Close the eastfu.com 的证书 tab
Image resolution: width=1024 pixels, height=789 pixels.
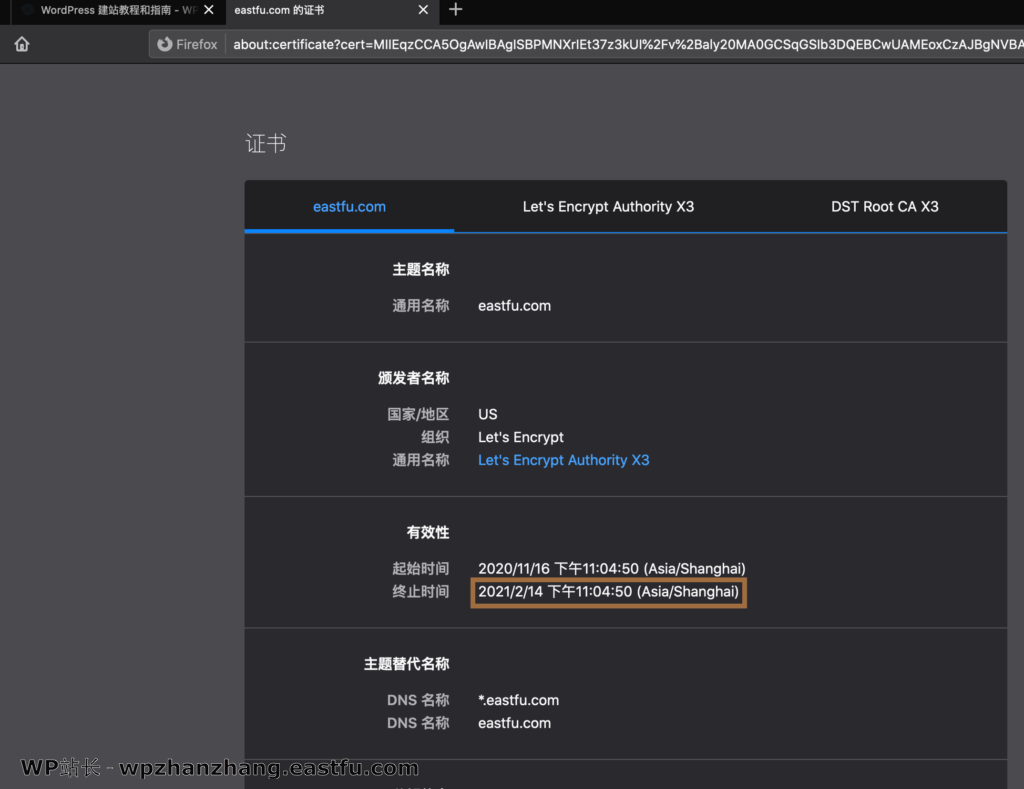pyautogui.click(x=423, y=10)
